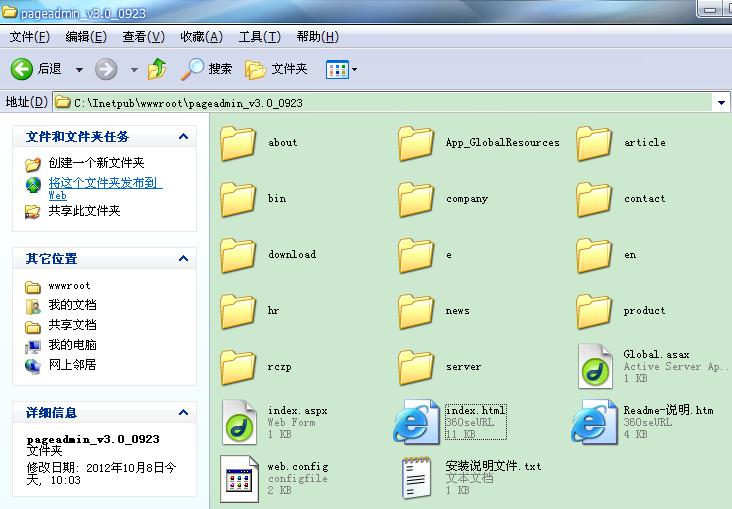The height and width of the screenshot is (509, 732).
Task: Open the Global.asax file icon
Action: tap(597, 367)
